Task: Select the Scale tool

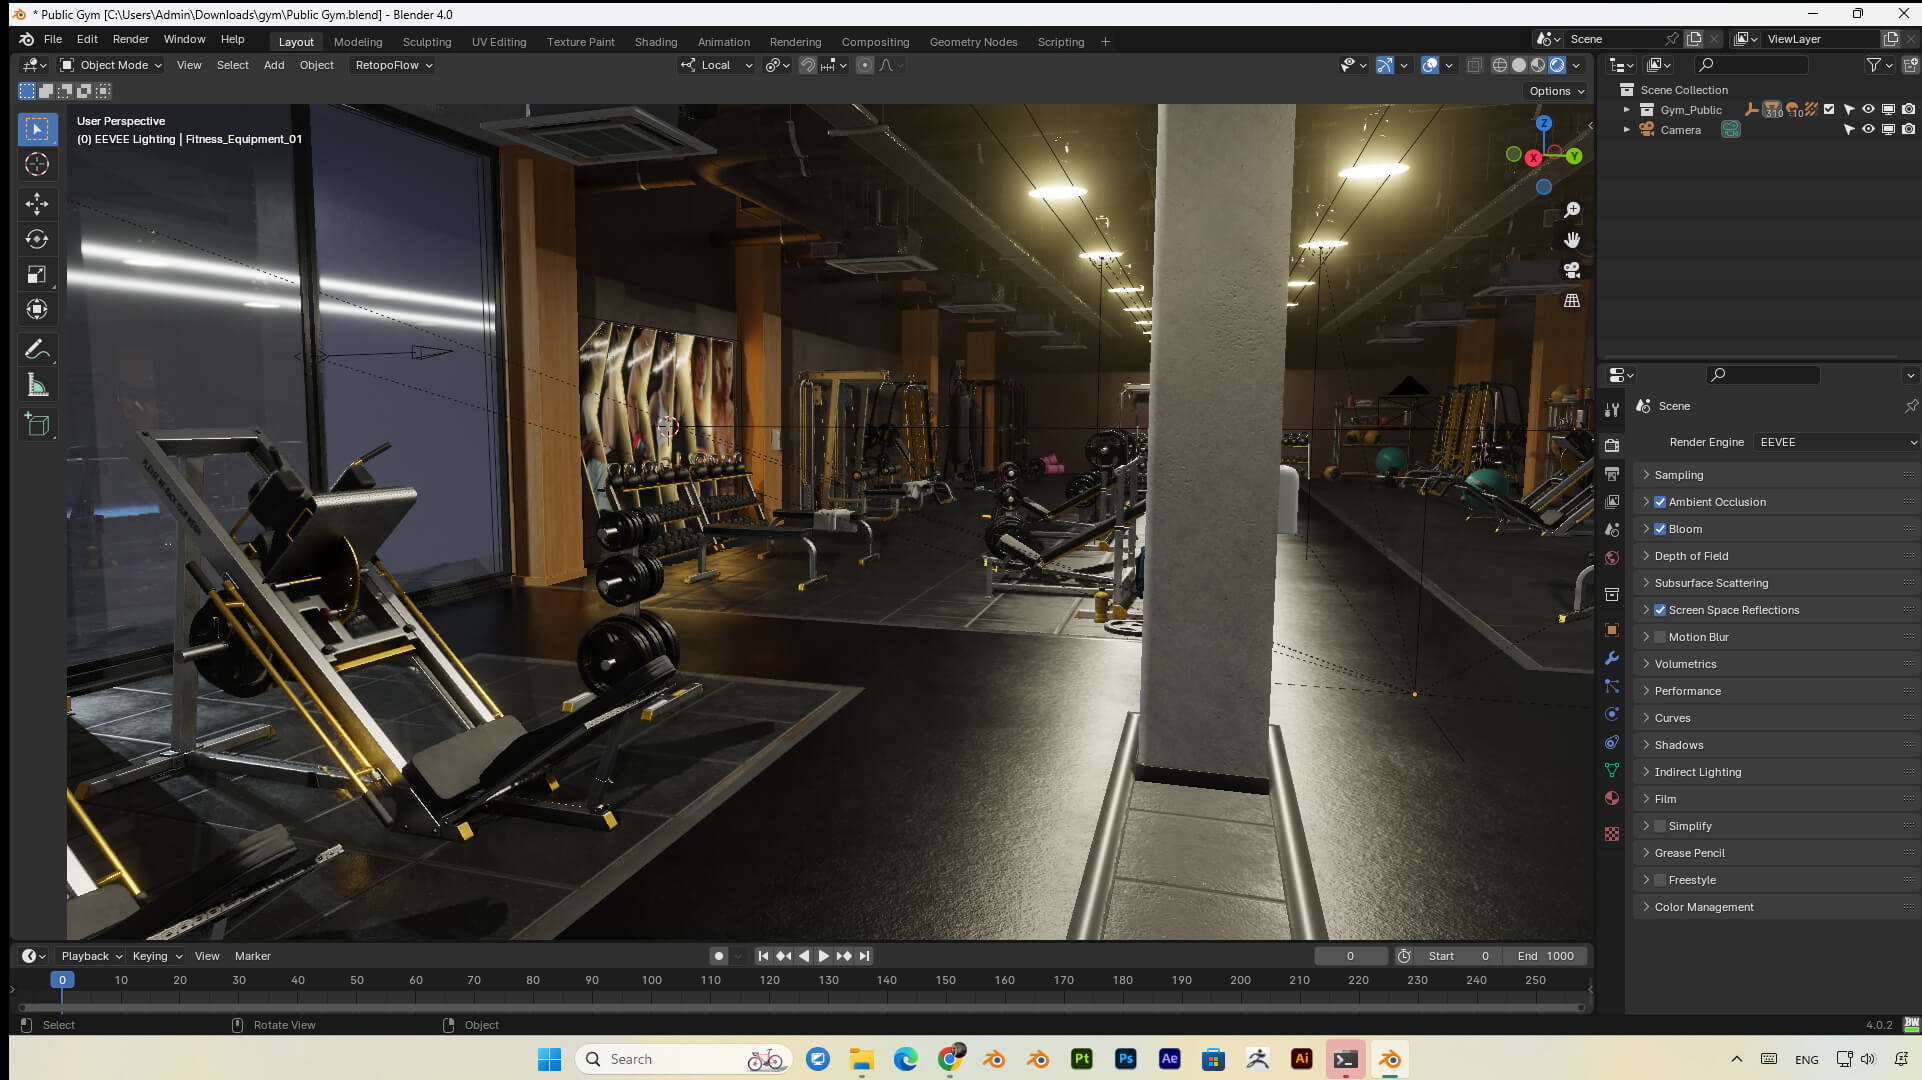Action: [x=37, y=274]
